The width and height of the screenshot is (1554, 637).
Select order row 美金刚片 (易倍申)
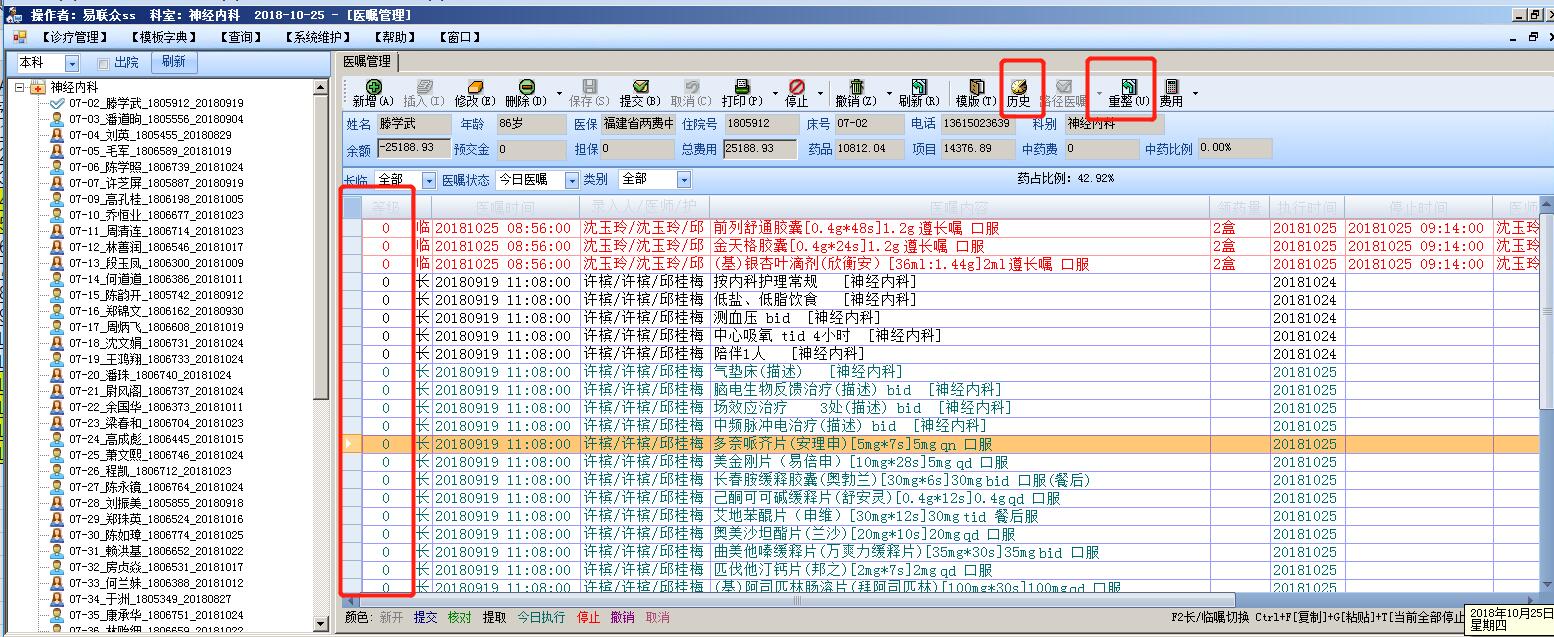point(940,462)
